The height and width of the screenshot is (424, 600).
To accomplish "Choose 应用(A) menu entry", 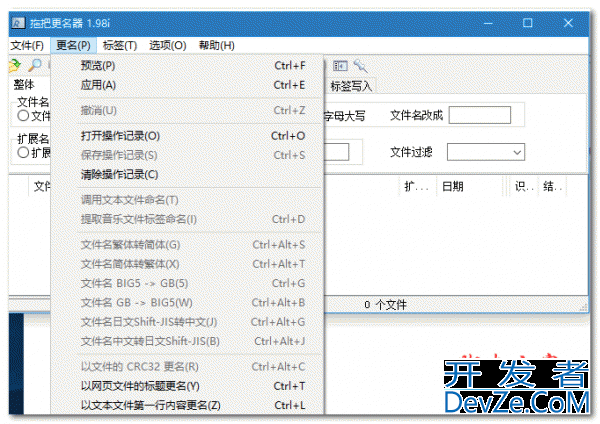I will 188,85.
